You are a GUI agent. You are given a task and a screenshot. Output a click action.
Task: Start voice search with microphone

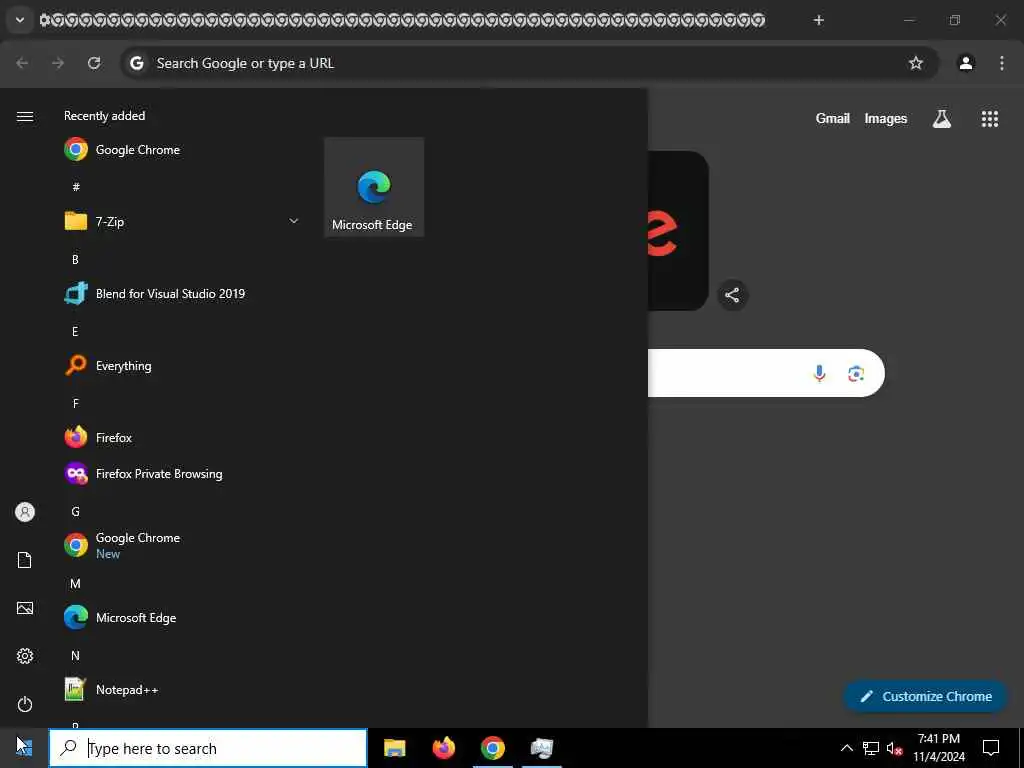coord(820,373)
